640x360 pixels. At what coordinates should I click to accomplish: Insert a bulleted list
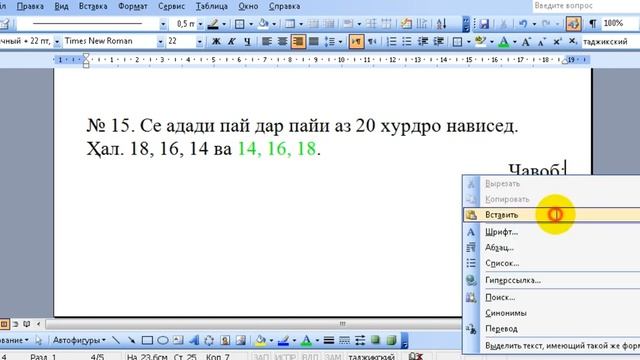[407, 41]
